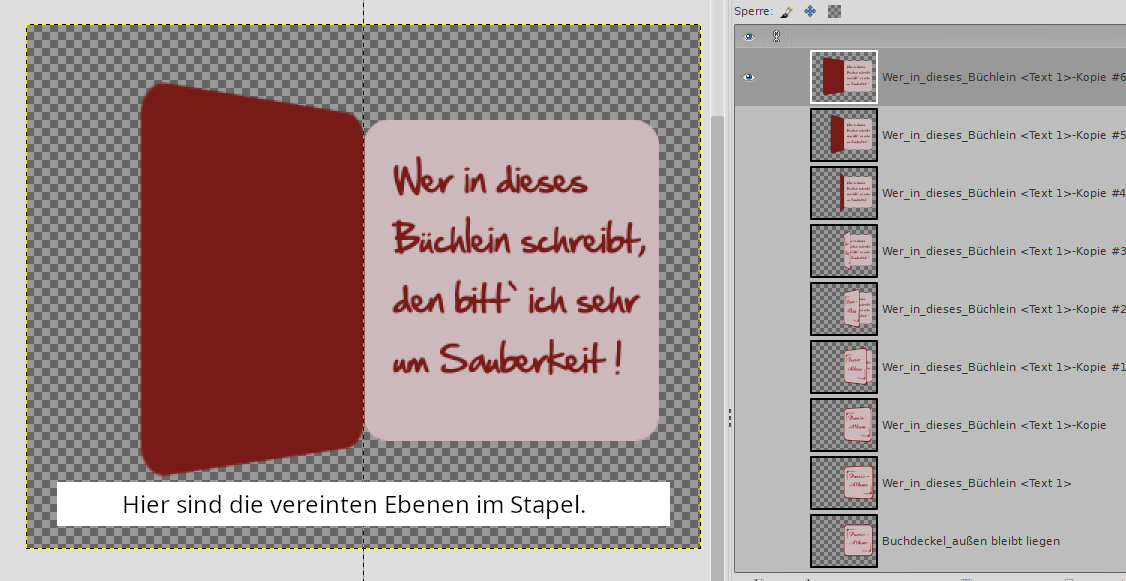Select the original 'Wer_in_dieses_Büchlein <Text 1>' layer
1126x581 pixels.
point(976,483)
